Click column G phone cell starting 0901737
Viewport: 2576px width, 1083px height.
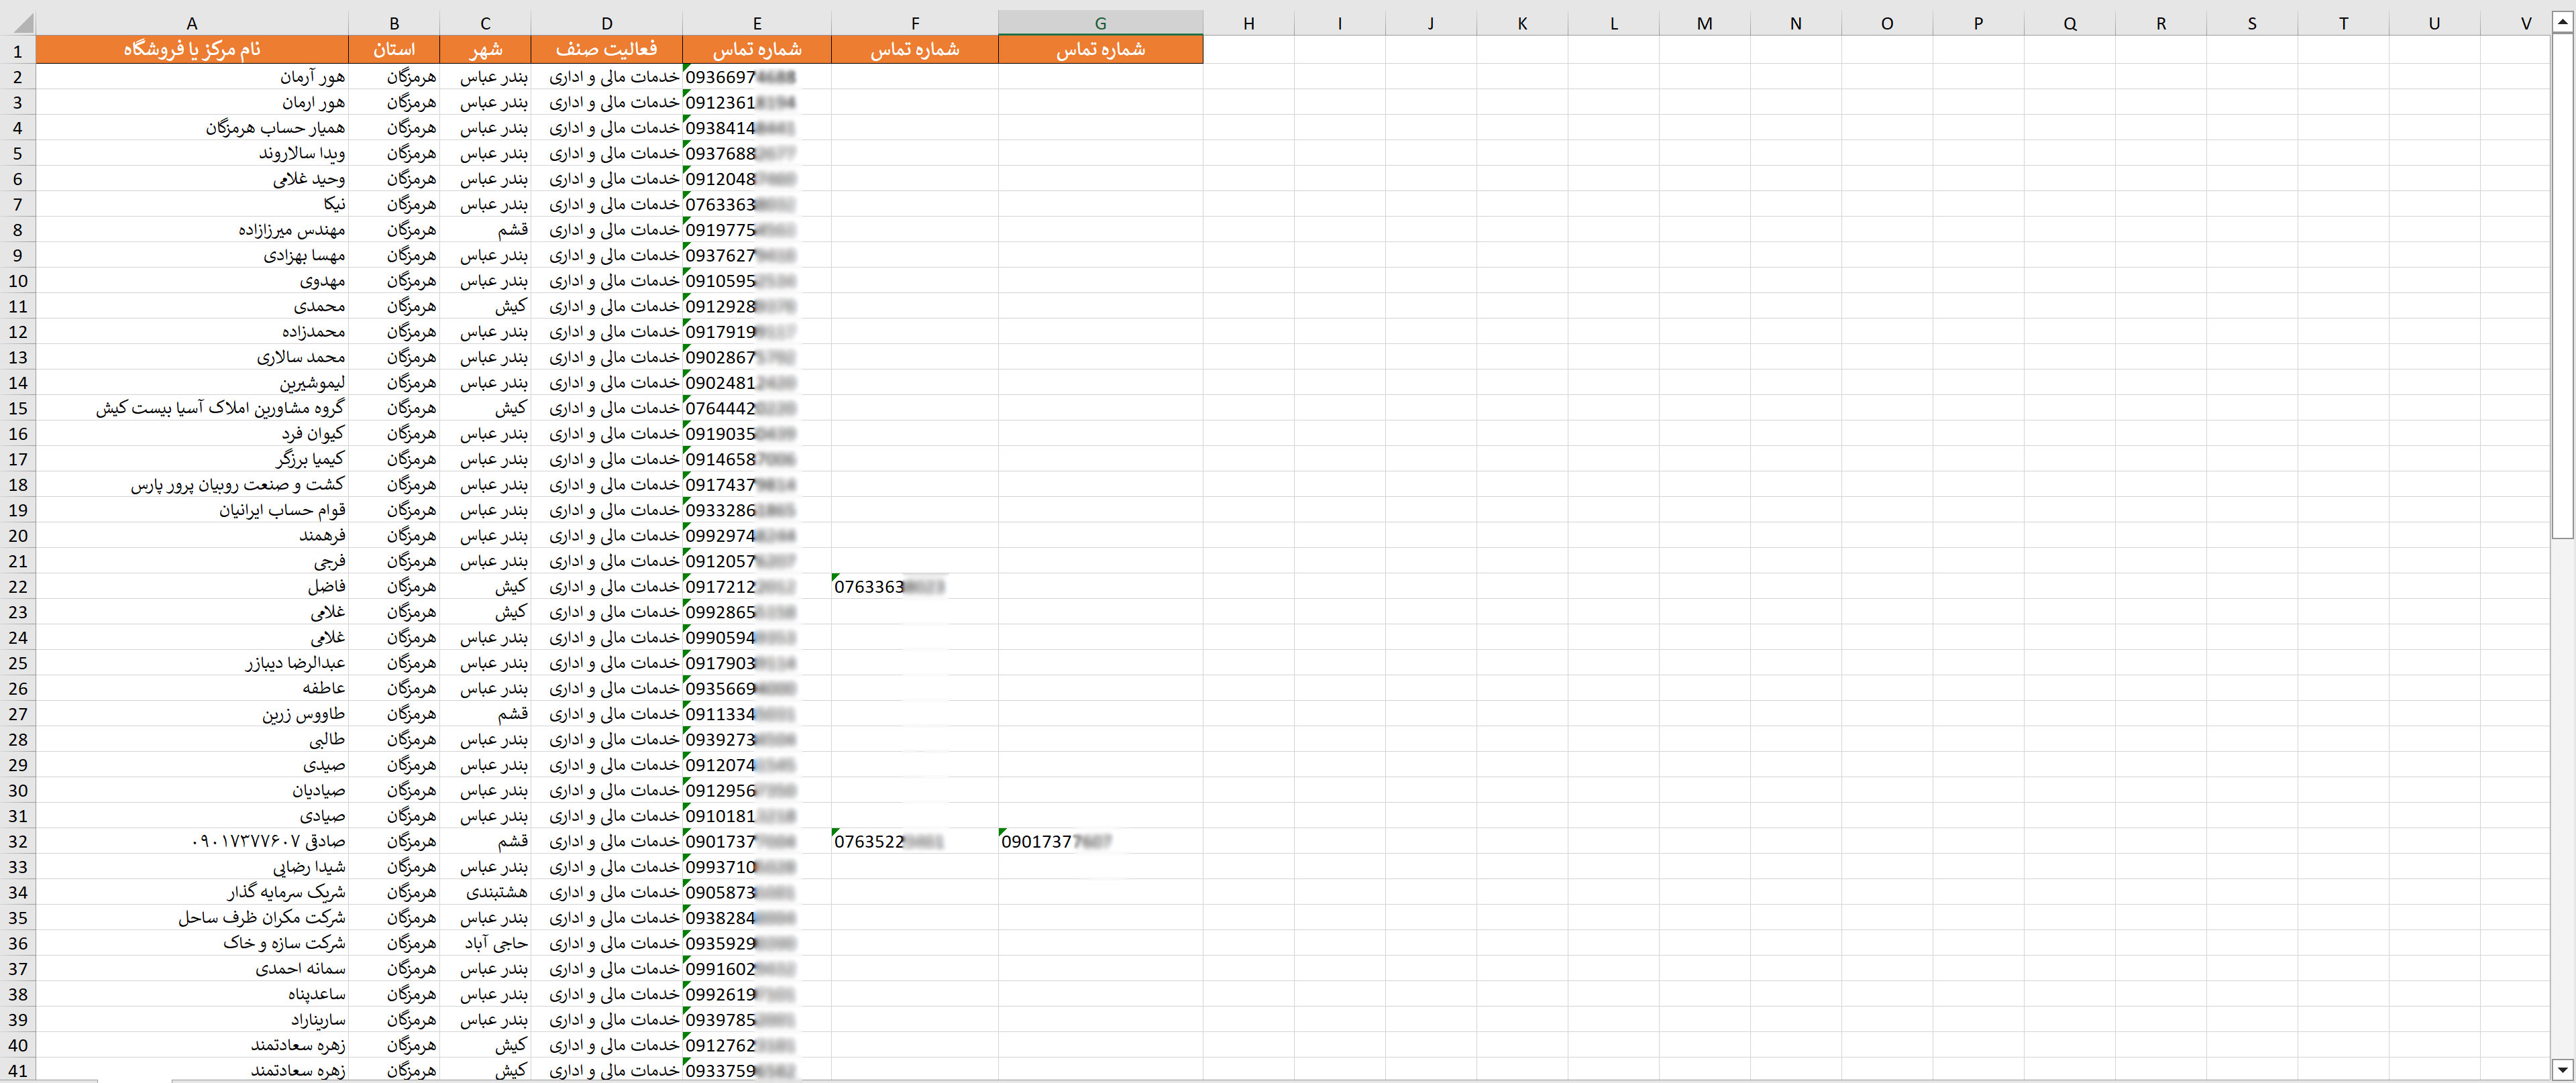pyautogui.click(x=1100, y=842)
